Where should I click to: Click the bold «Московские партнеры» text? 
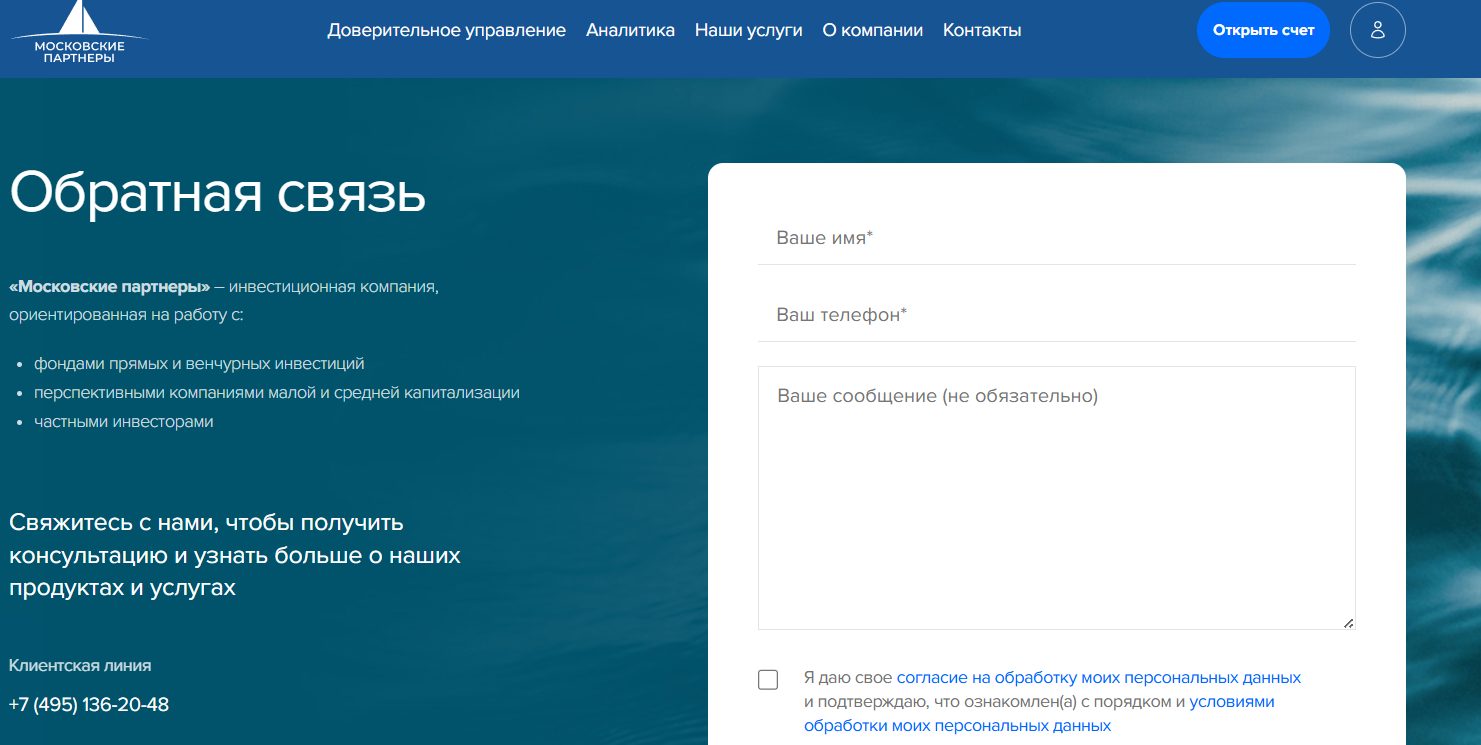tap(109, 287)
